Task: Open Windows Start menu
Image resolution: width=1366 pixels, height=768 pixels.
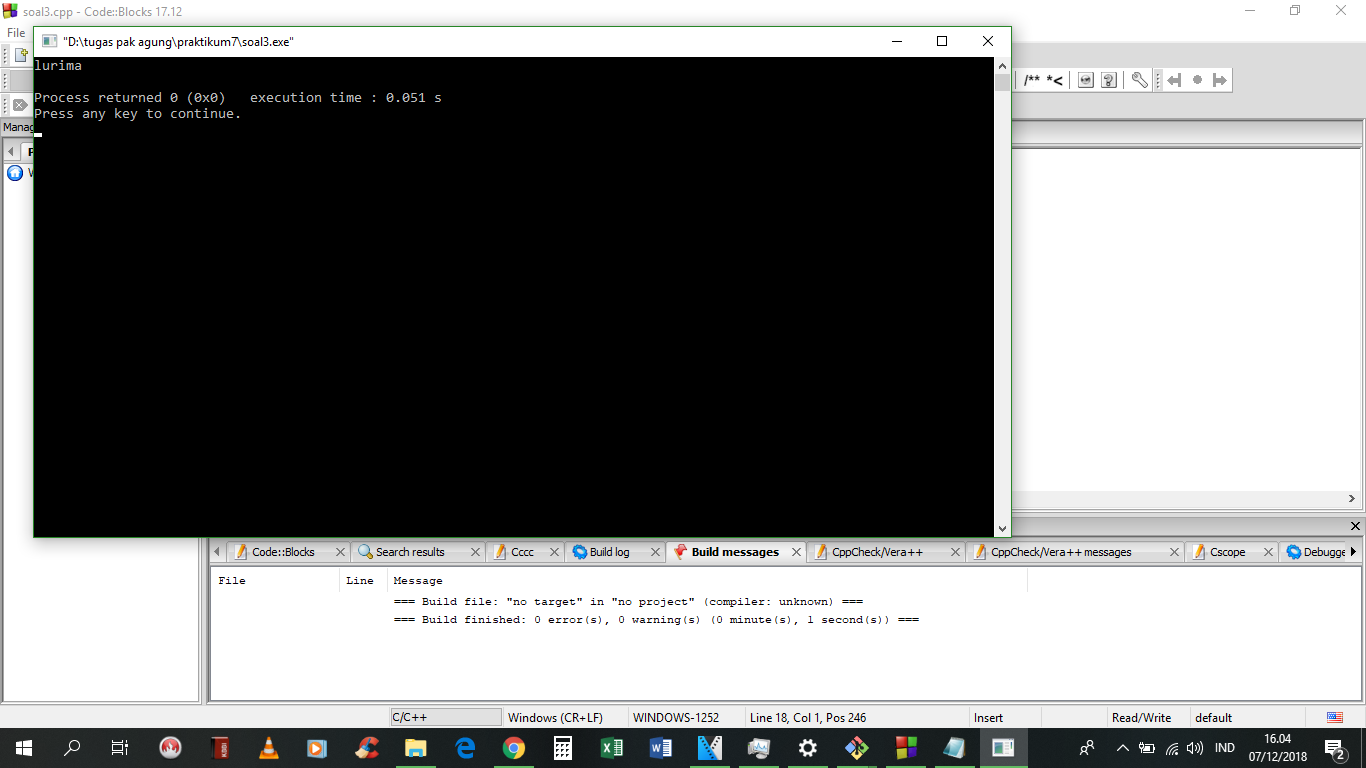Action: pyautogui.click(x=24, y=748)
